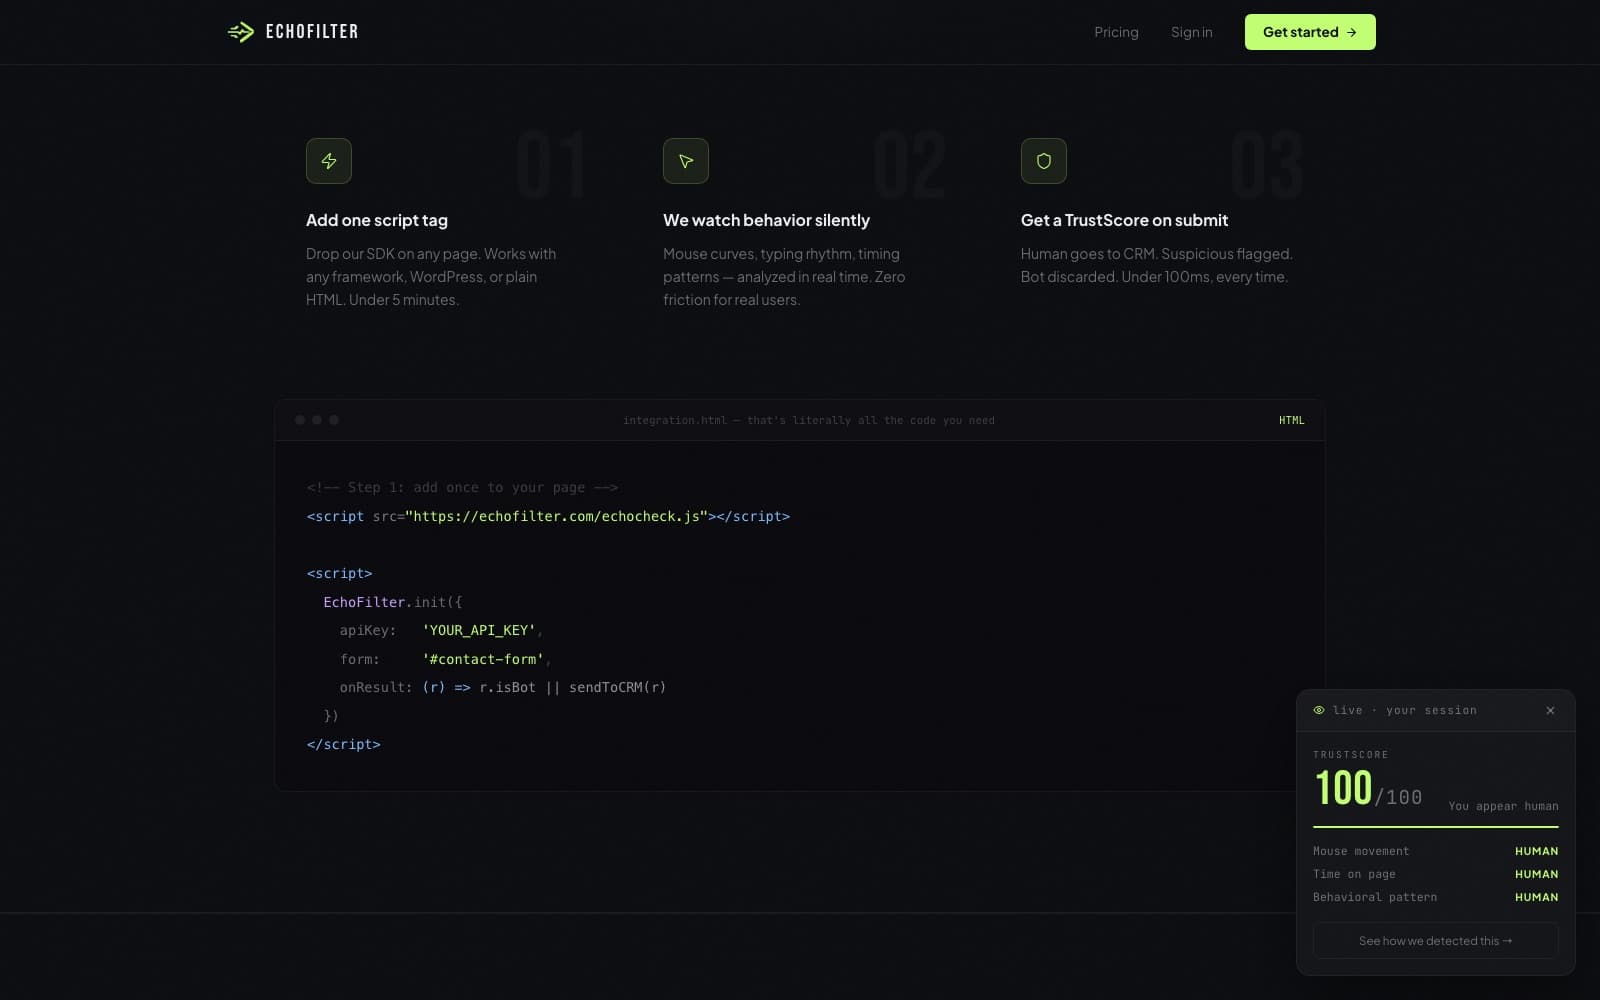Click the Mouse movement row label
The width and height of the screenshot is (1600, 1000).
tap(1361, 851)
